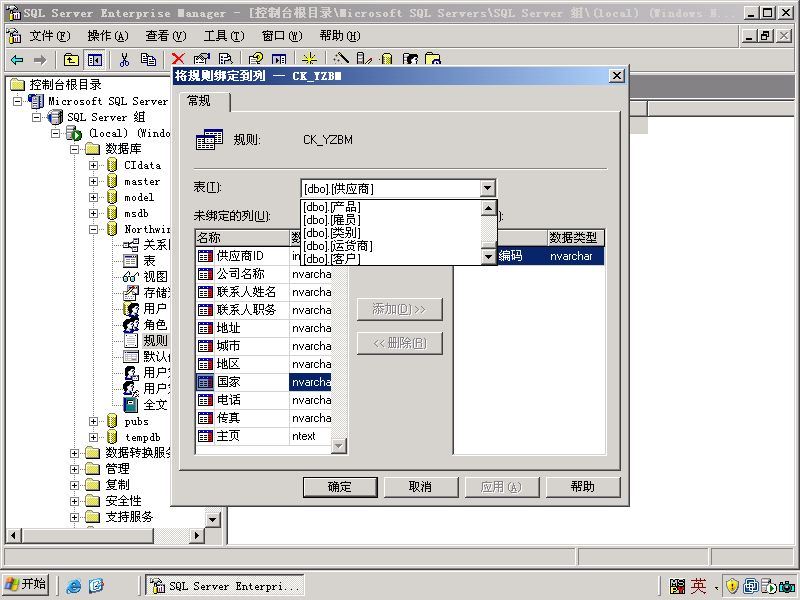Click the security shield tray icon

click(732, 586)
